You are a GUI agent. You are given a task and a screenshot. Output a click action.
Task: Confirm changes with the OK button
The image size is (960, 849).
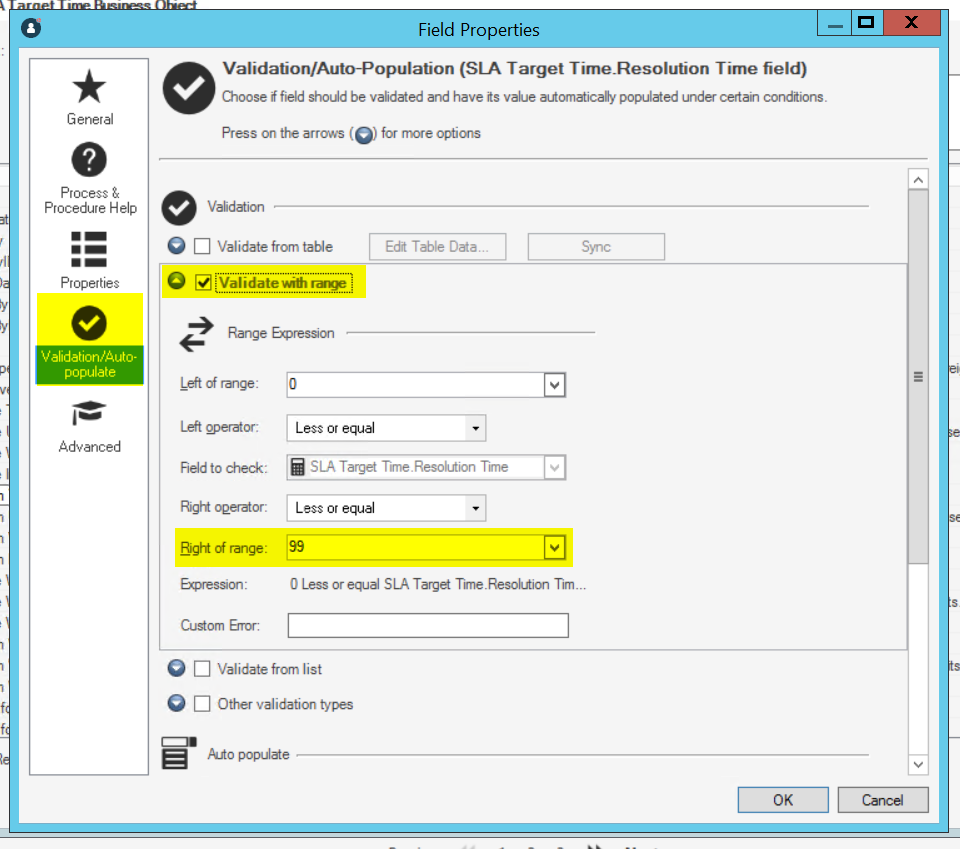782,799
